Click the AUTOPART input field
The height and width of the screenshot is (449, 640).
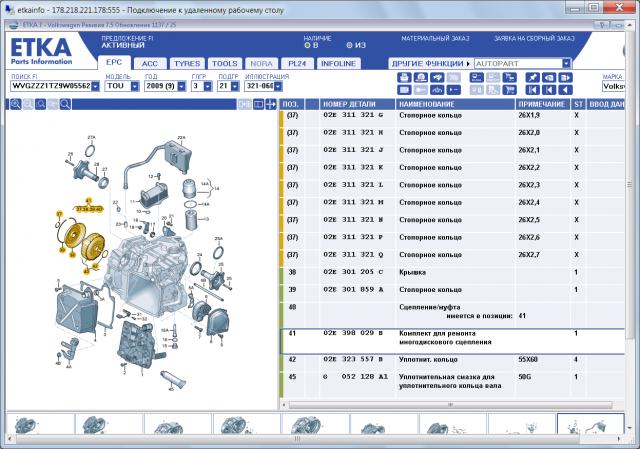(518, 63)
